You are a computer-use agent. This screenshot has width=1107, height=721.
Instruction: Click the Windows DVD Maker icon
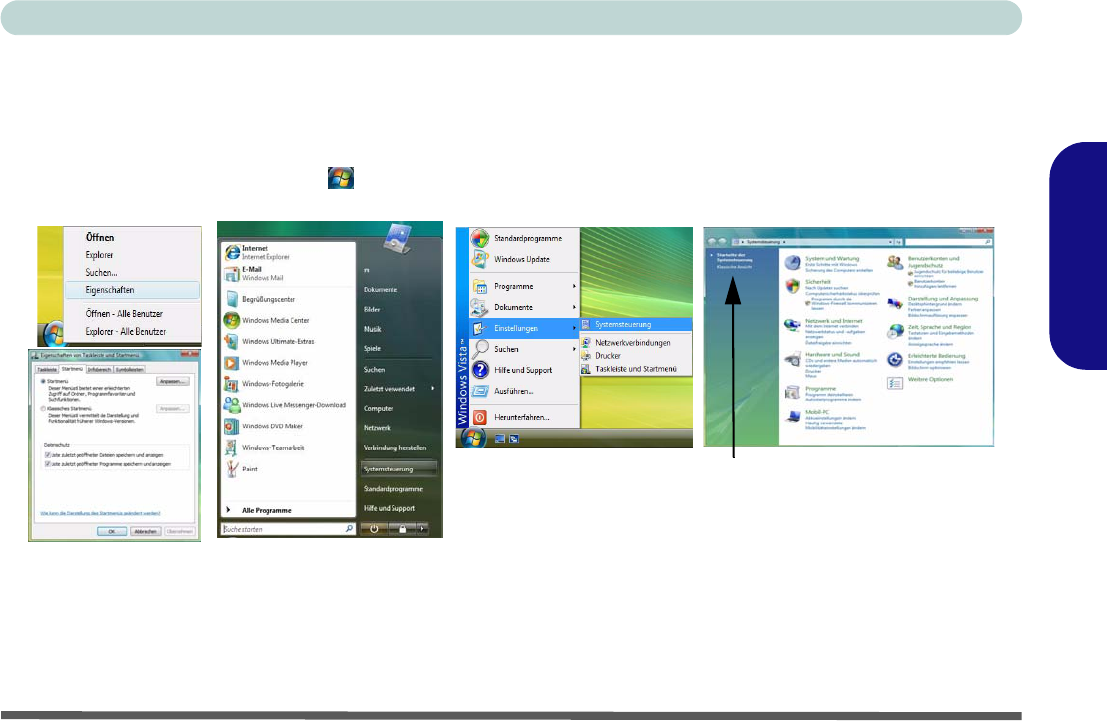pyautogui.click(x=231, y=426)
